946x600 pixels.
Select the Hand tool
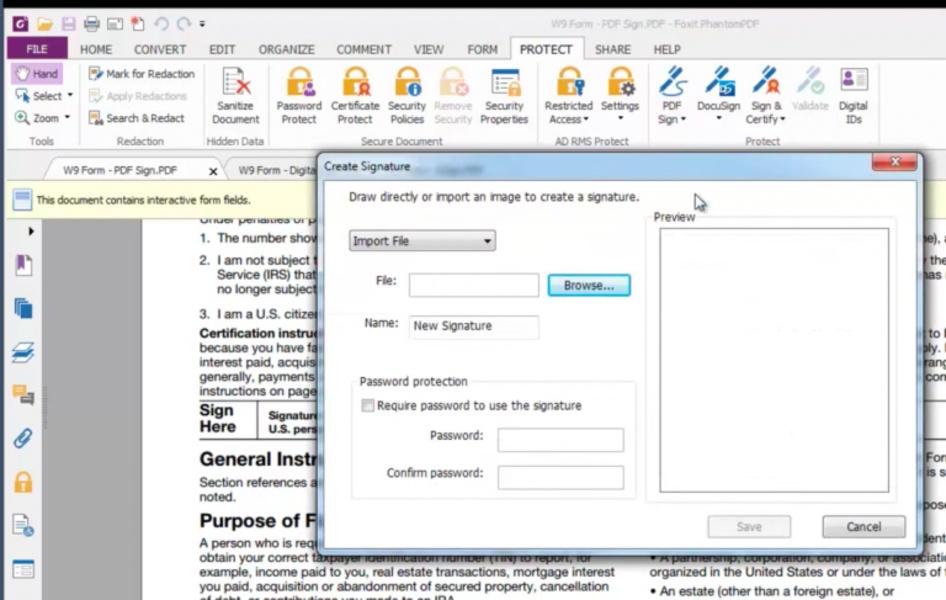point(36,73)
